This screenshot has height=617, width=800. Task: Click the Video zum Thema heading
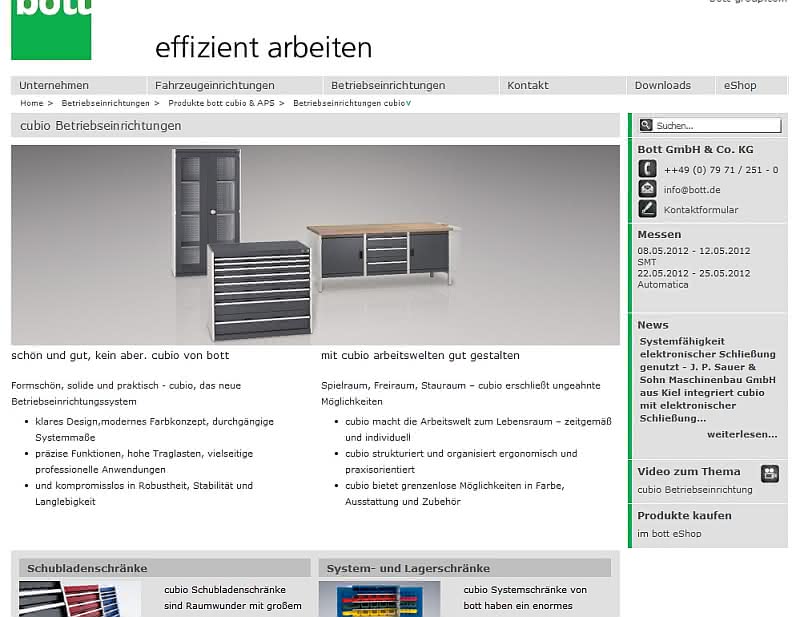pyautogui.click(x=689, y=472)
